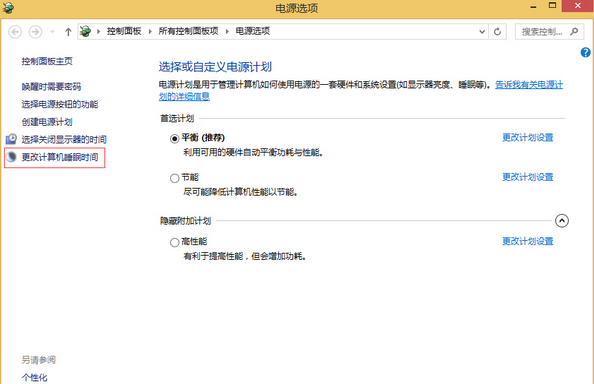Viewport: 594px width, 384px height.
Task: Click 更改计划设置 for 节能 plan
Action: point(528,177)
